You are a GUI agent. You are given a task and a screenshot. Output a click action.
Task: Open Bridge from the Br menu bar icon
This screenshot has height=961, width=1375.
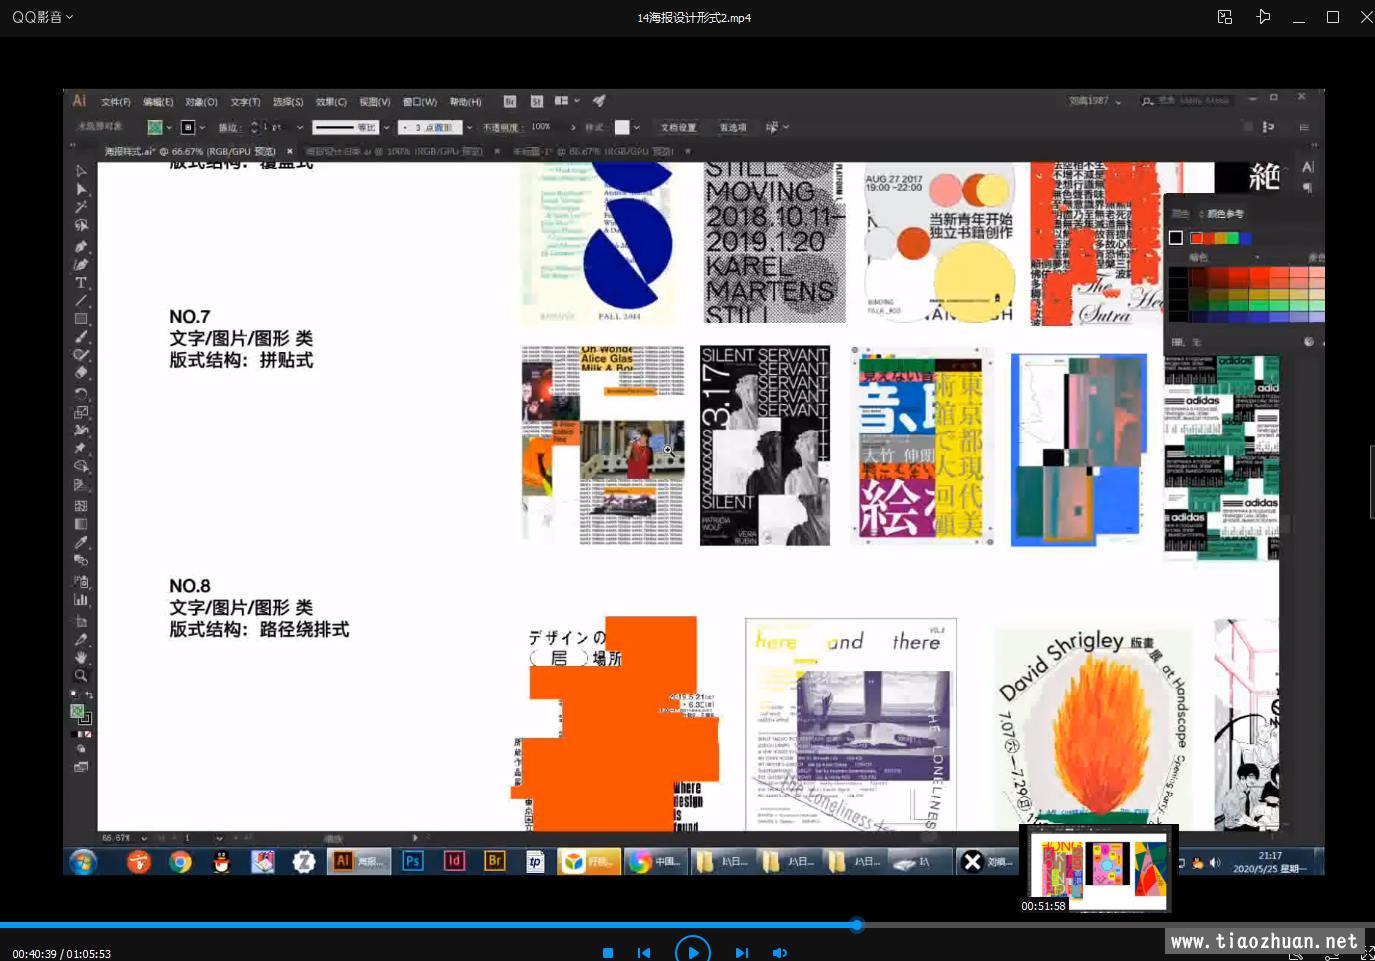[510, 101]
